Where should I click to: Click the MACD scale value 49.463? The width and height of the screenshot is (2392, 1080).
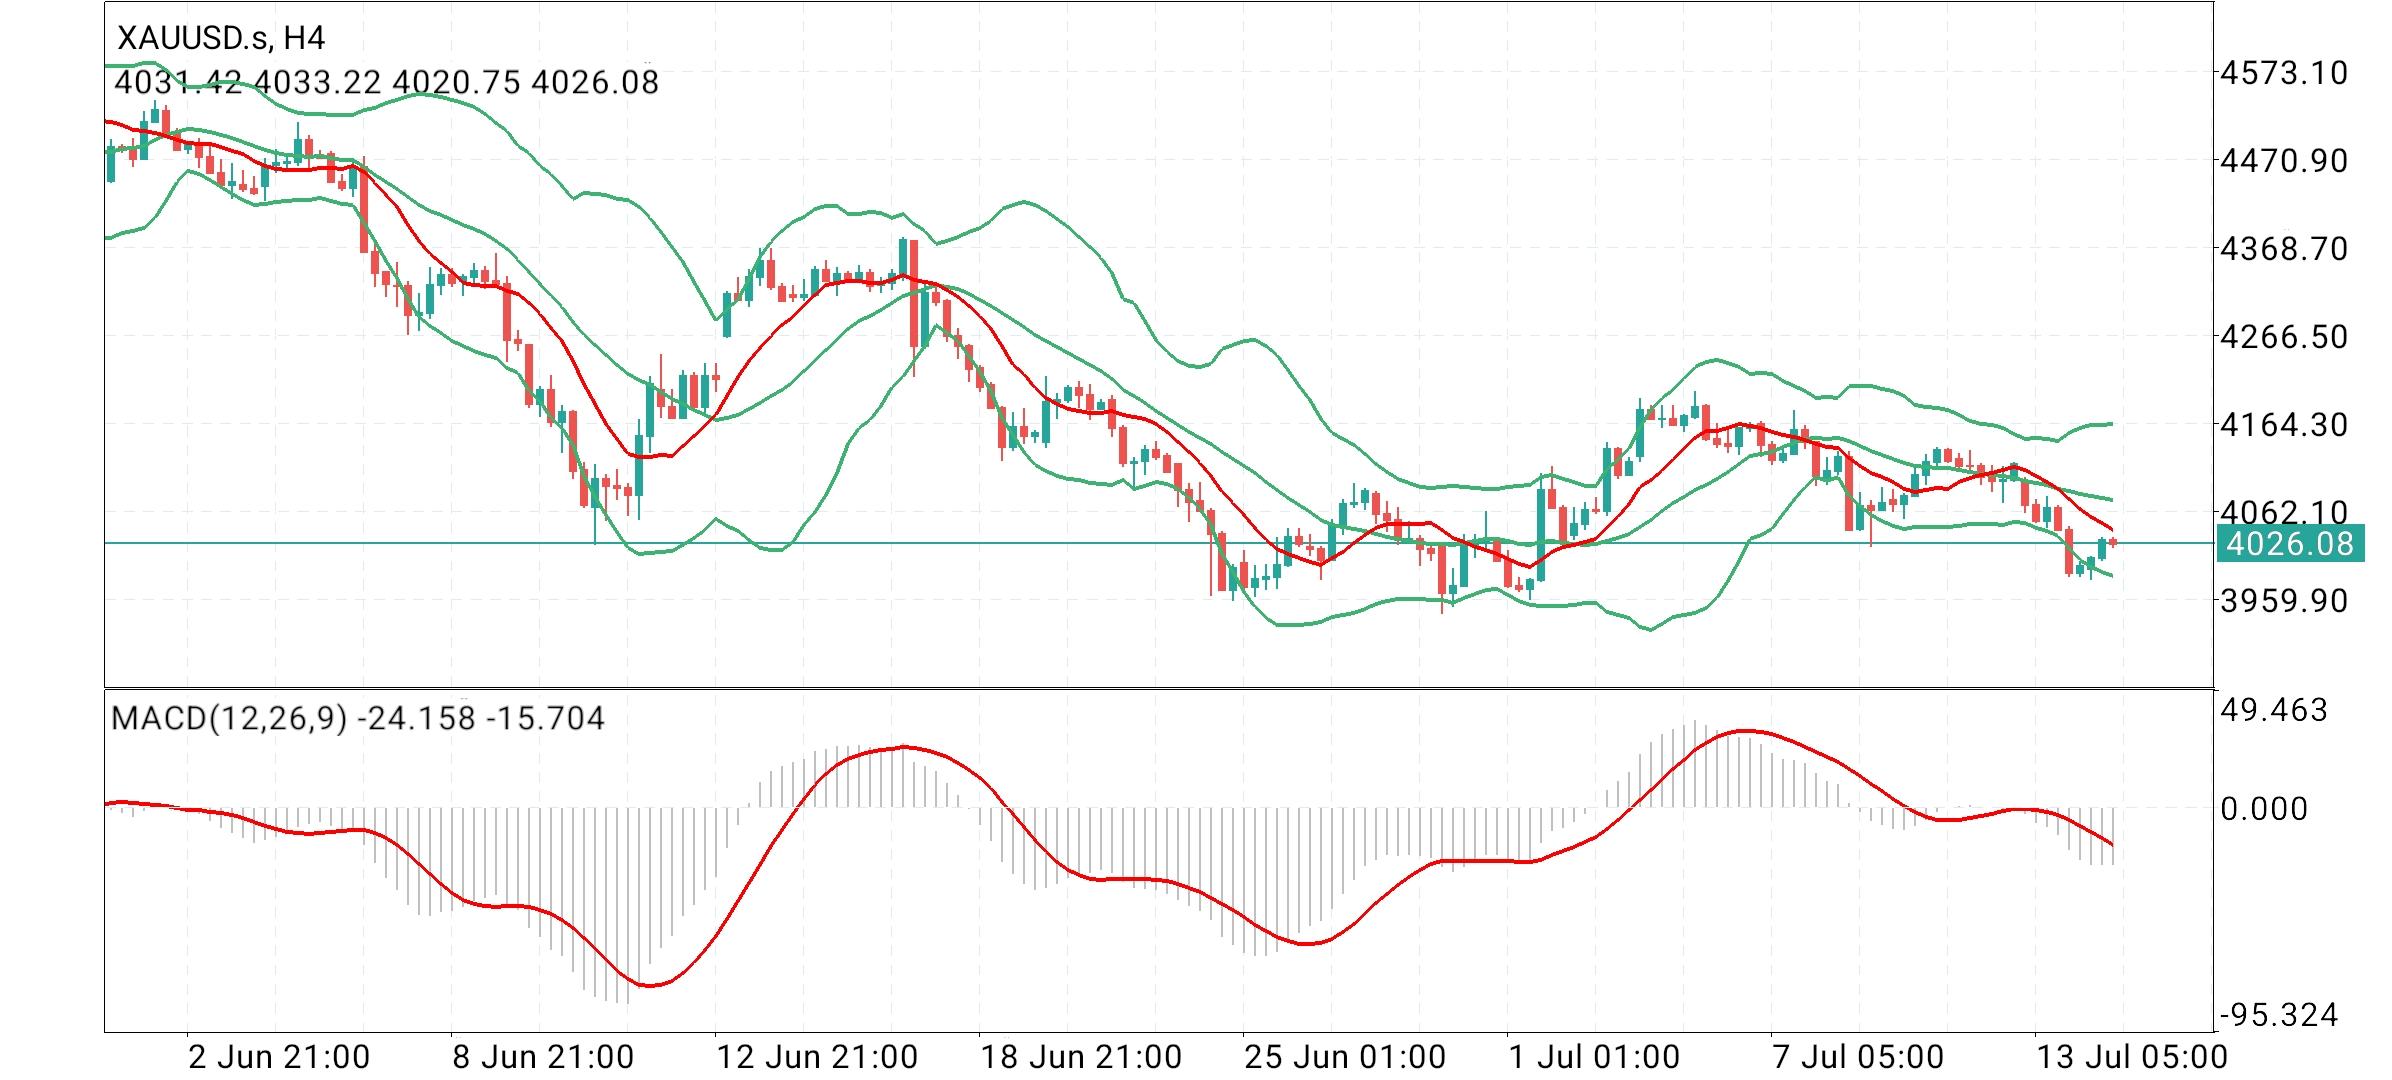point(2273,710)
